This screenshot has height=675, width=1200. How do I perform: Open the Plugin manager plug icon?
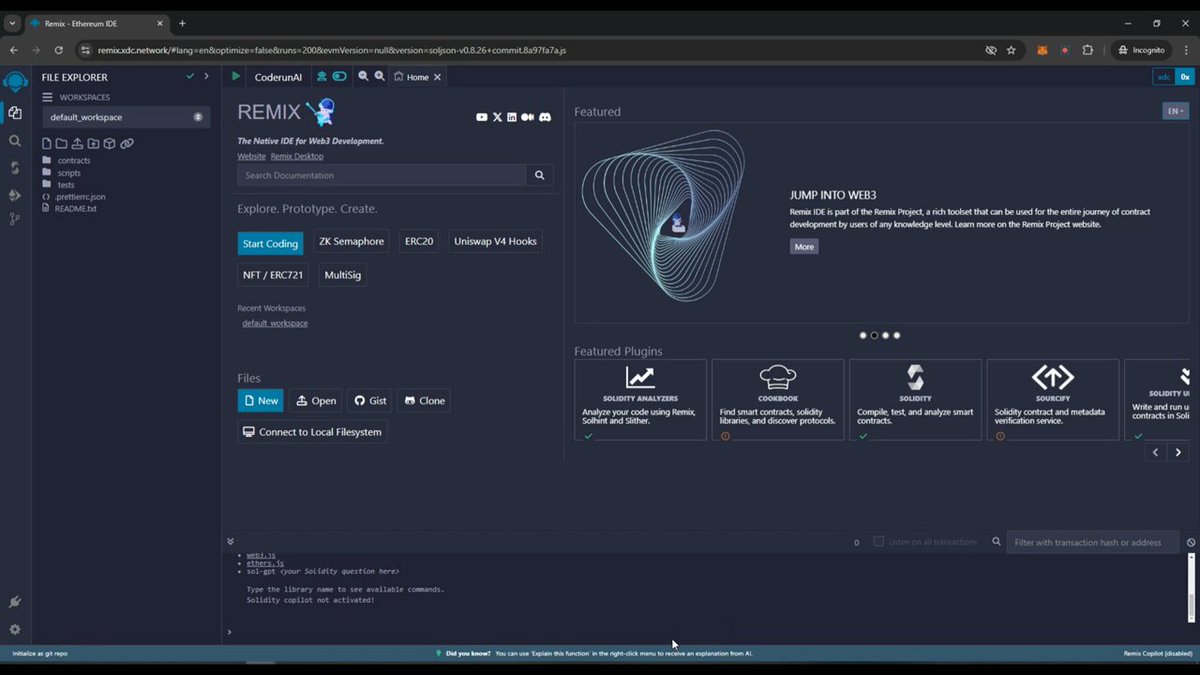pos(15,602)
